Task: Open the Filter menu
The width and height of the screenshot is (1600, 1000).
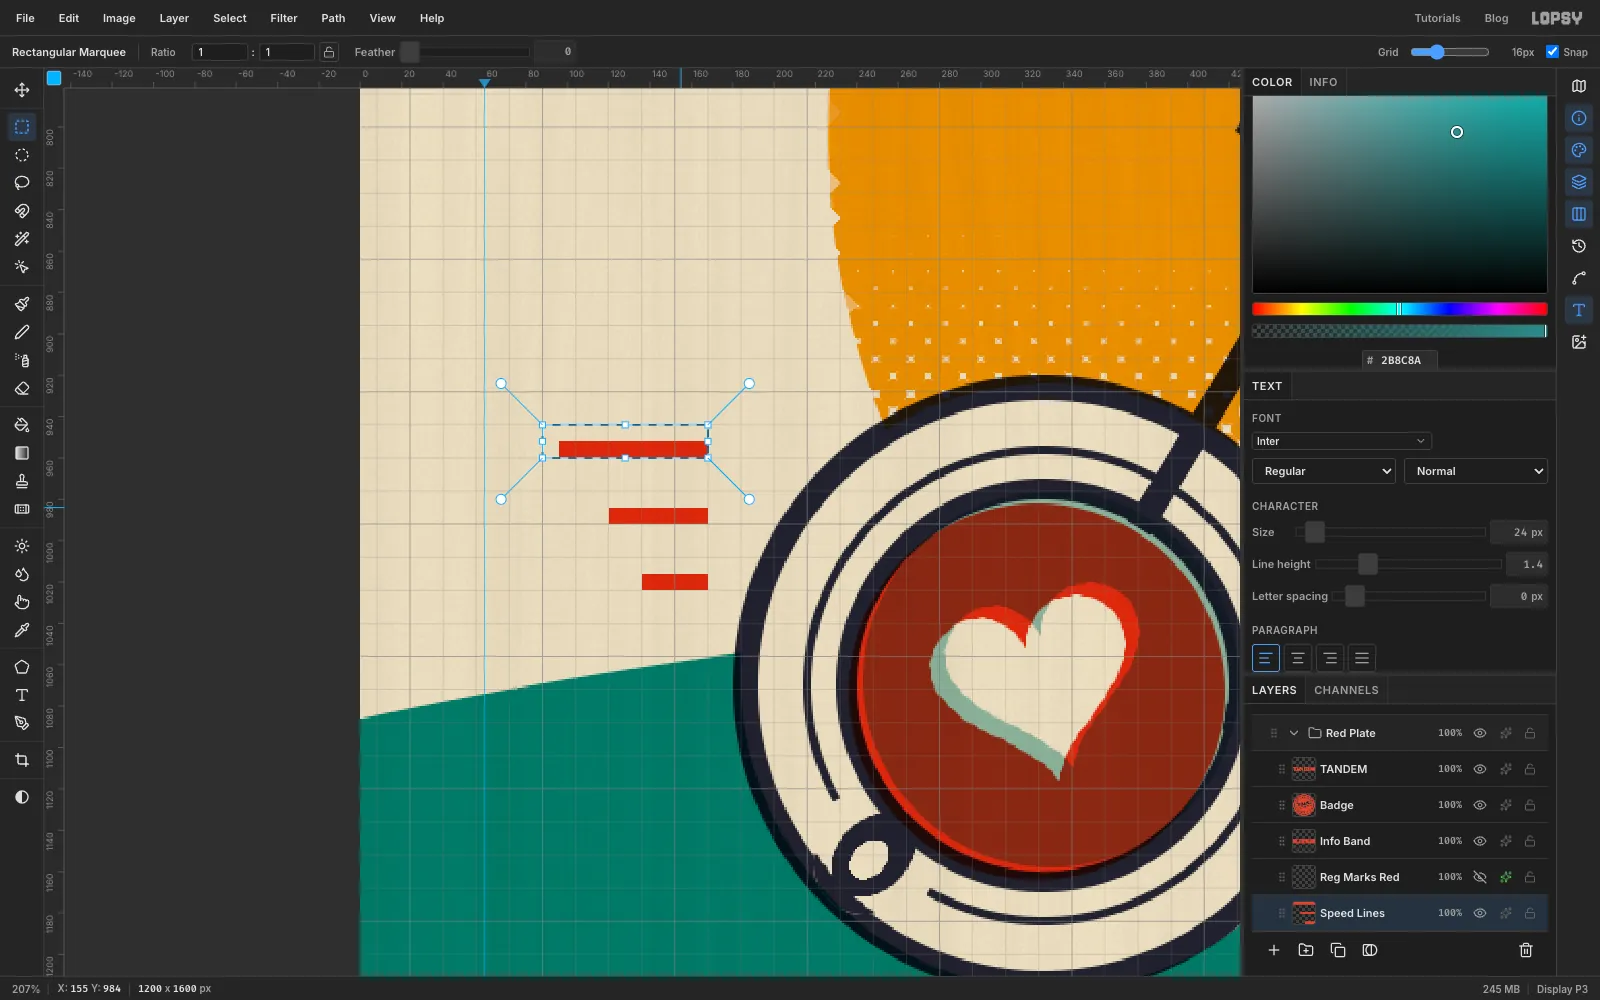Action: coord(284,18)
